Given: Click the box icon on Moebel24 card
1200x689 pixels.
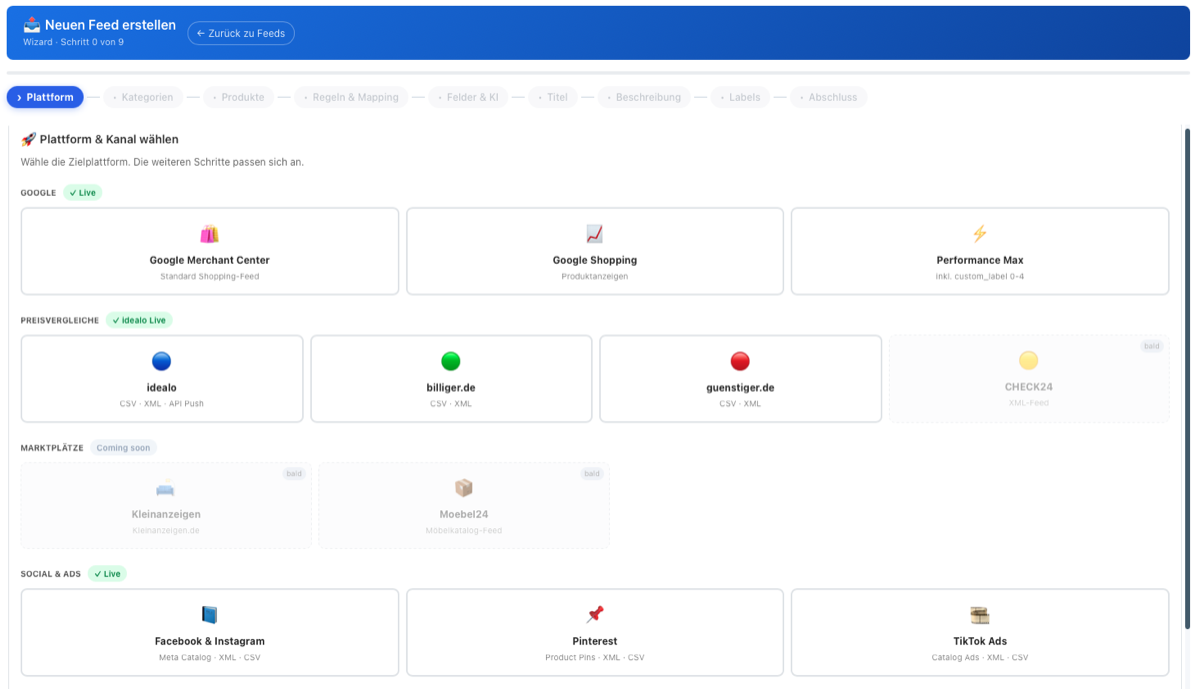Looking at the screenshot, I should 463,488.
